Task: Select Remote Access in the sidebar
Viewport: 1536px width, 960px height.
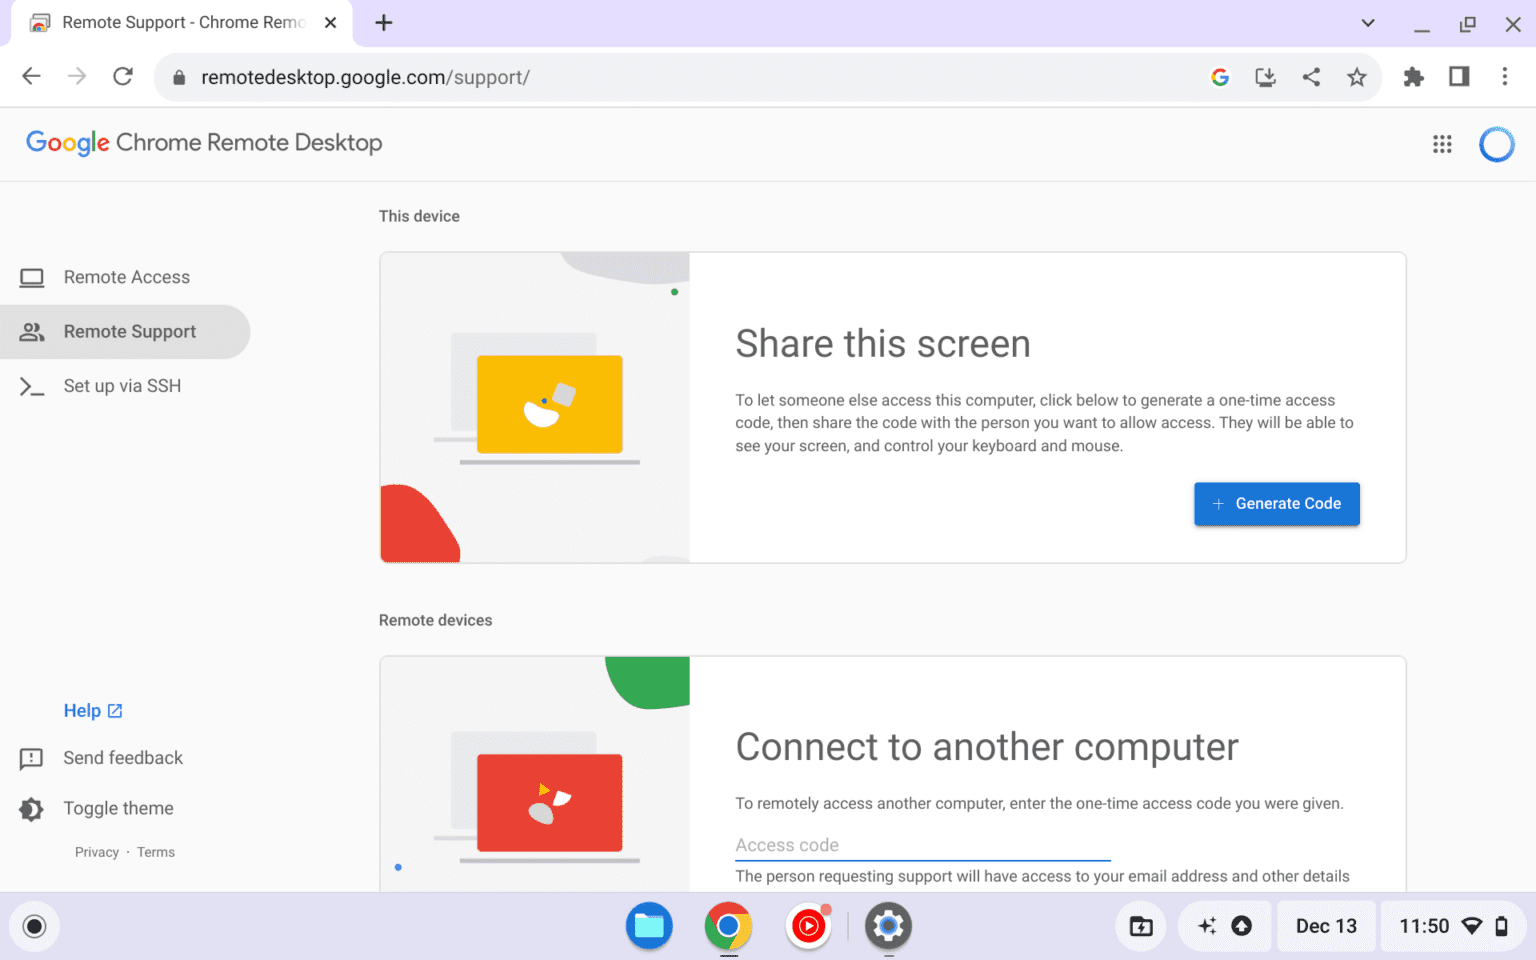Action: click(x=126, y=277)
